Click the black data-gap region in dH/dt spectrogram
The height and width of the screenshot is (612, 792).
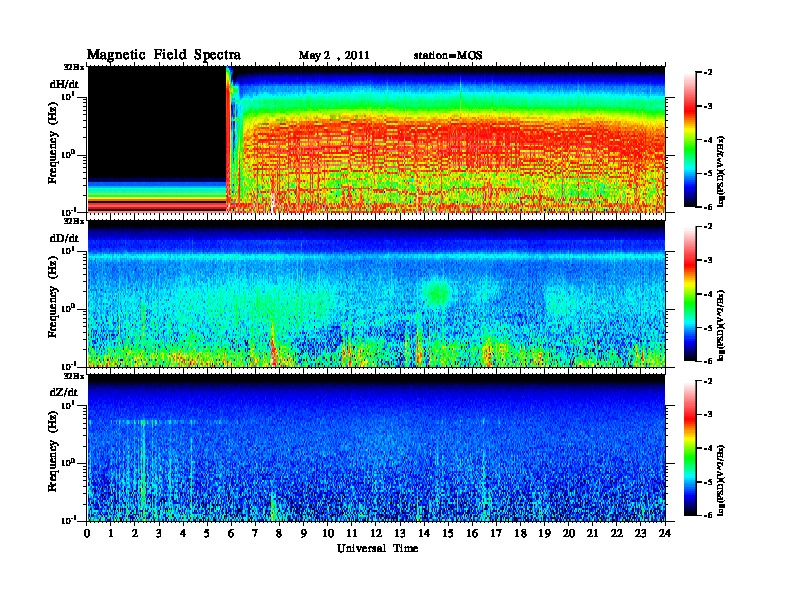tap(157, 124)
